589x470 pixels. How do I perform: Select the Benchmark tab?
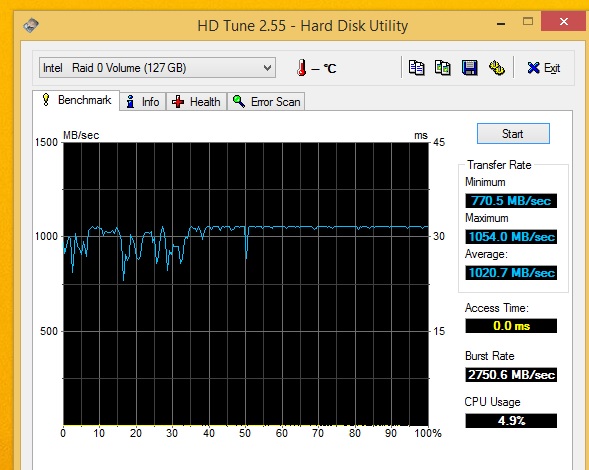click(x=76, y=100)
